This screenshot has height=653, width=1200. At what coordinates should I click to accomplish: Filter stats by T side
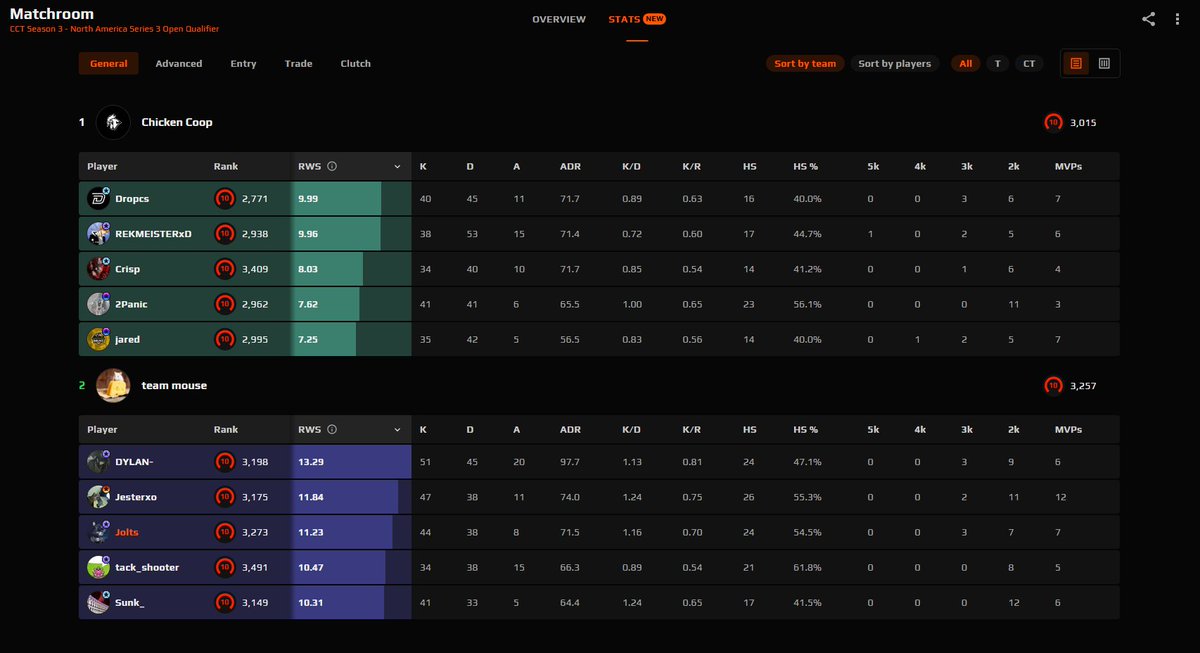click(996, 63)
